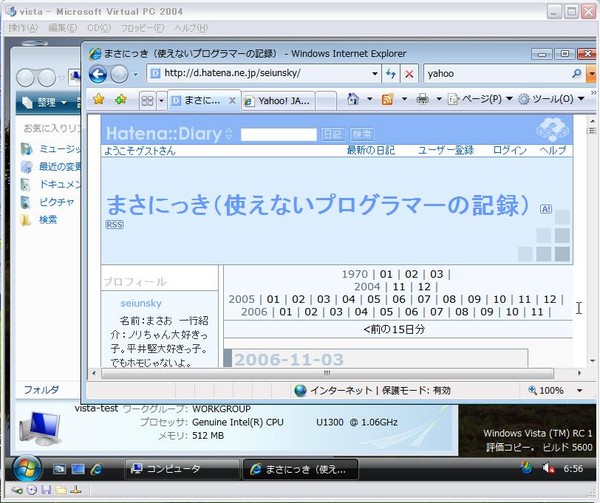Open Favorites Center star icon
600x503 pixels.
[x=99, y=100]
